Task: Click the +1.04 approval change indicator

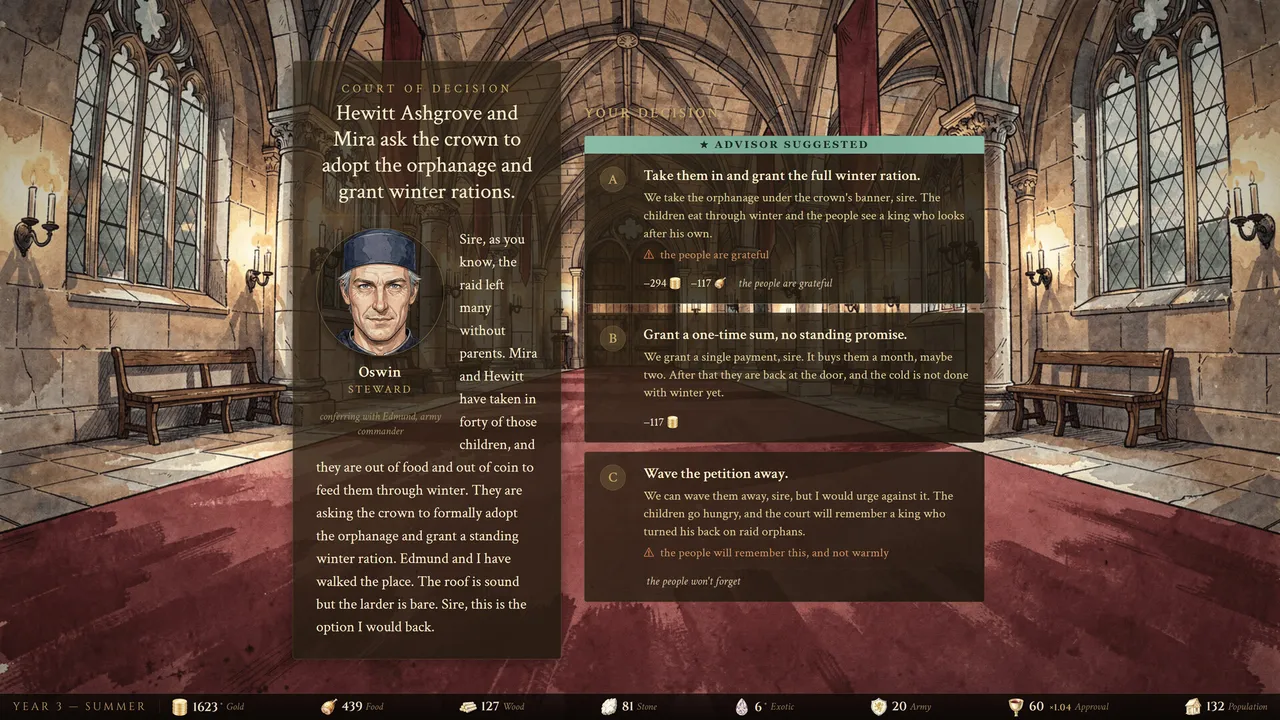Action: coord(1059,707)
